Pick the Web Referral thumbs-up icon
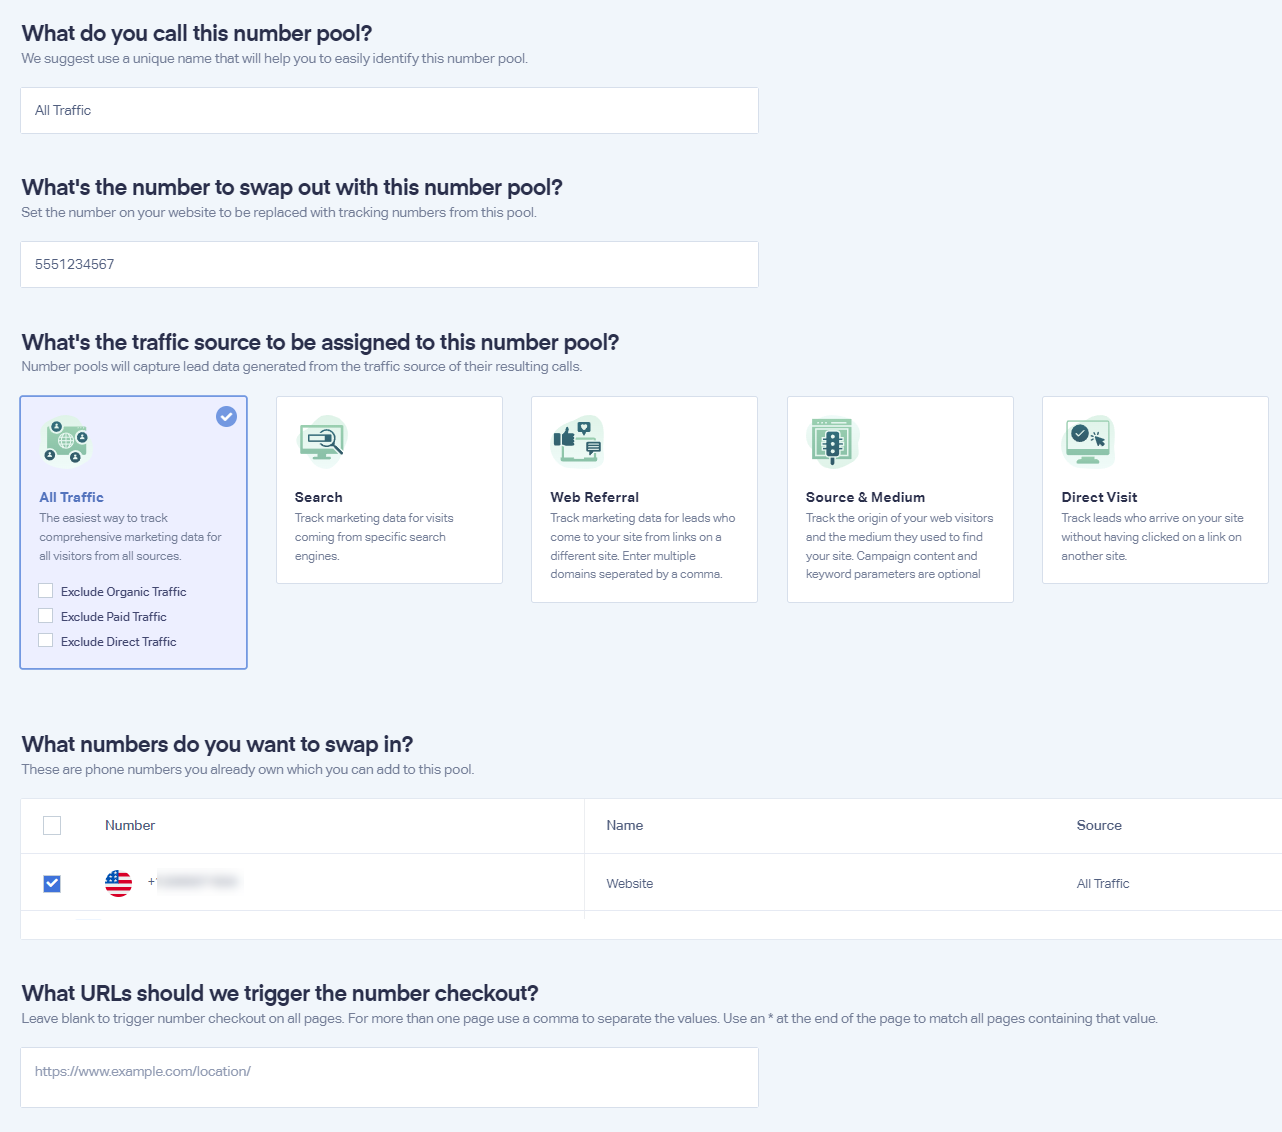 point(578,442)
